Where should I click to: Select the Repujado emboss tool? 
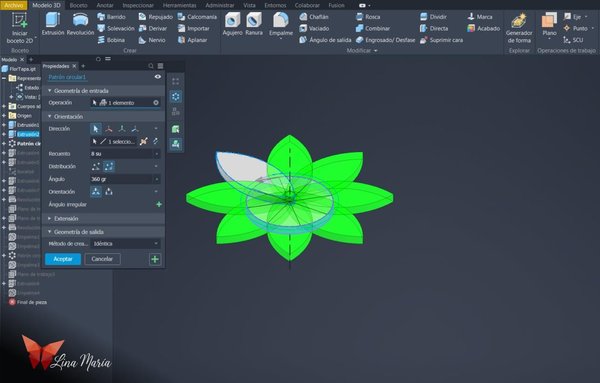coord(156,17)
